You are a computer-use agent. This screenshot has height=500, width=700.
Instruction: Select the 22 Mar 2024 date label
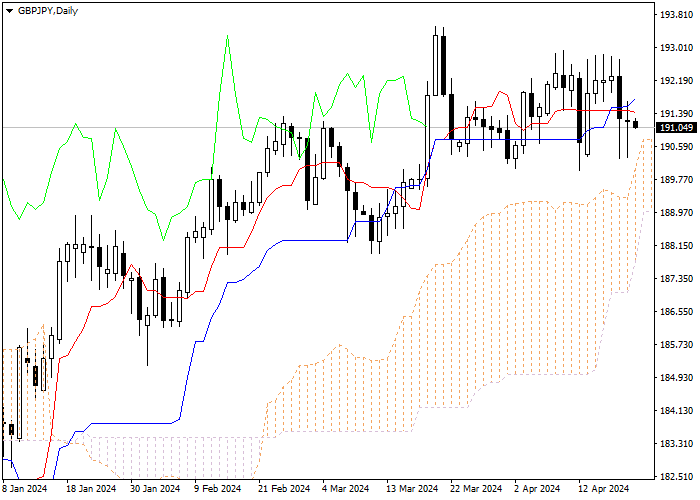click(477, 489)
